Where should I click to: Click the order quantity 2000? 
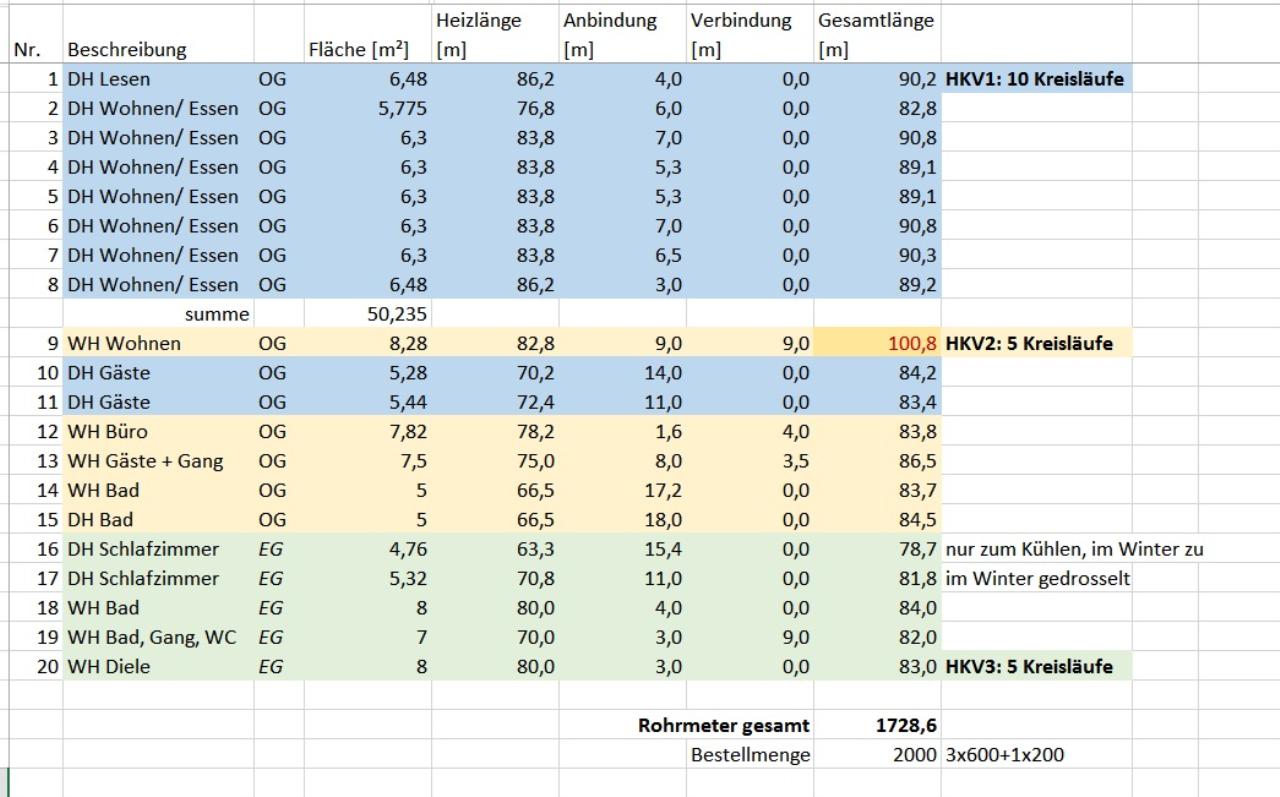tap(877, 755)
